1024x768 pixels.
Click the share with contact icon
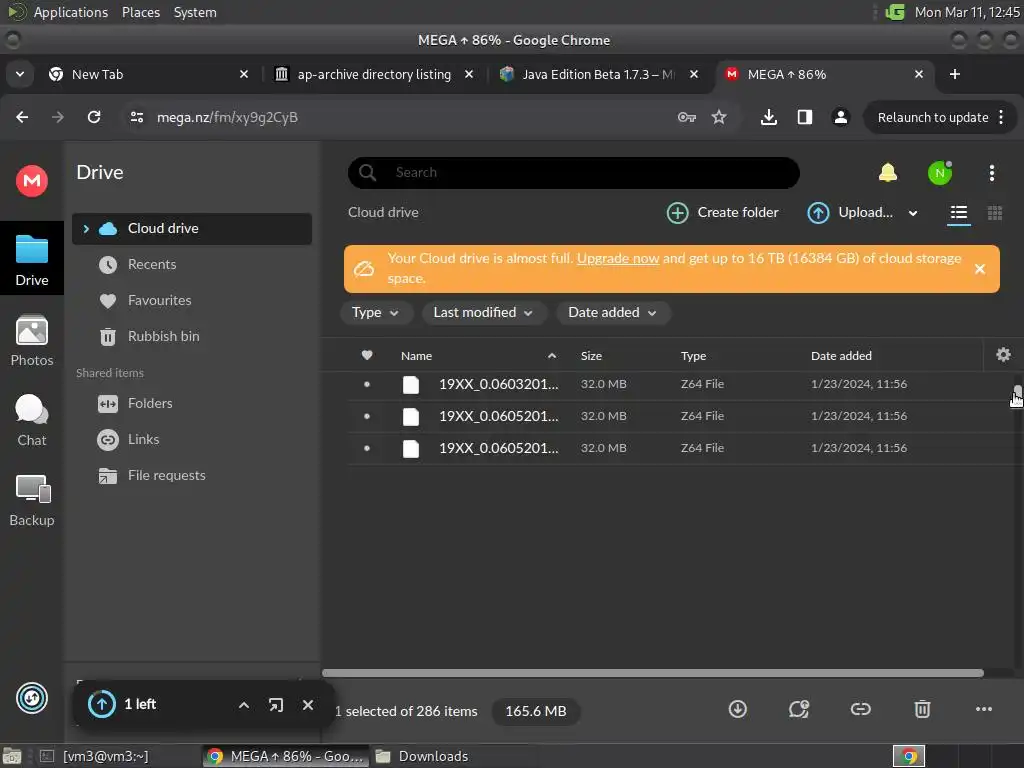[799, 709]
